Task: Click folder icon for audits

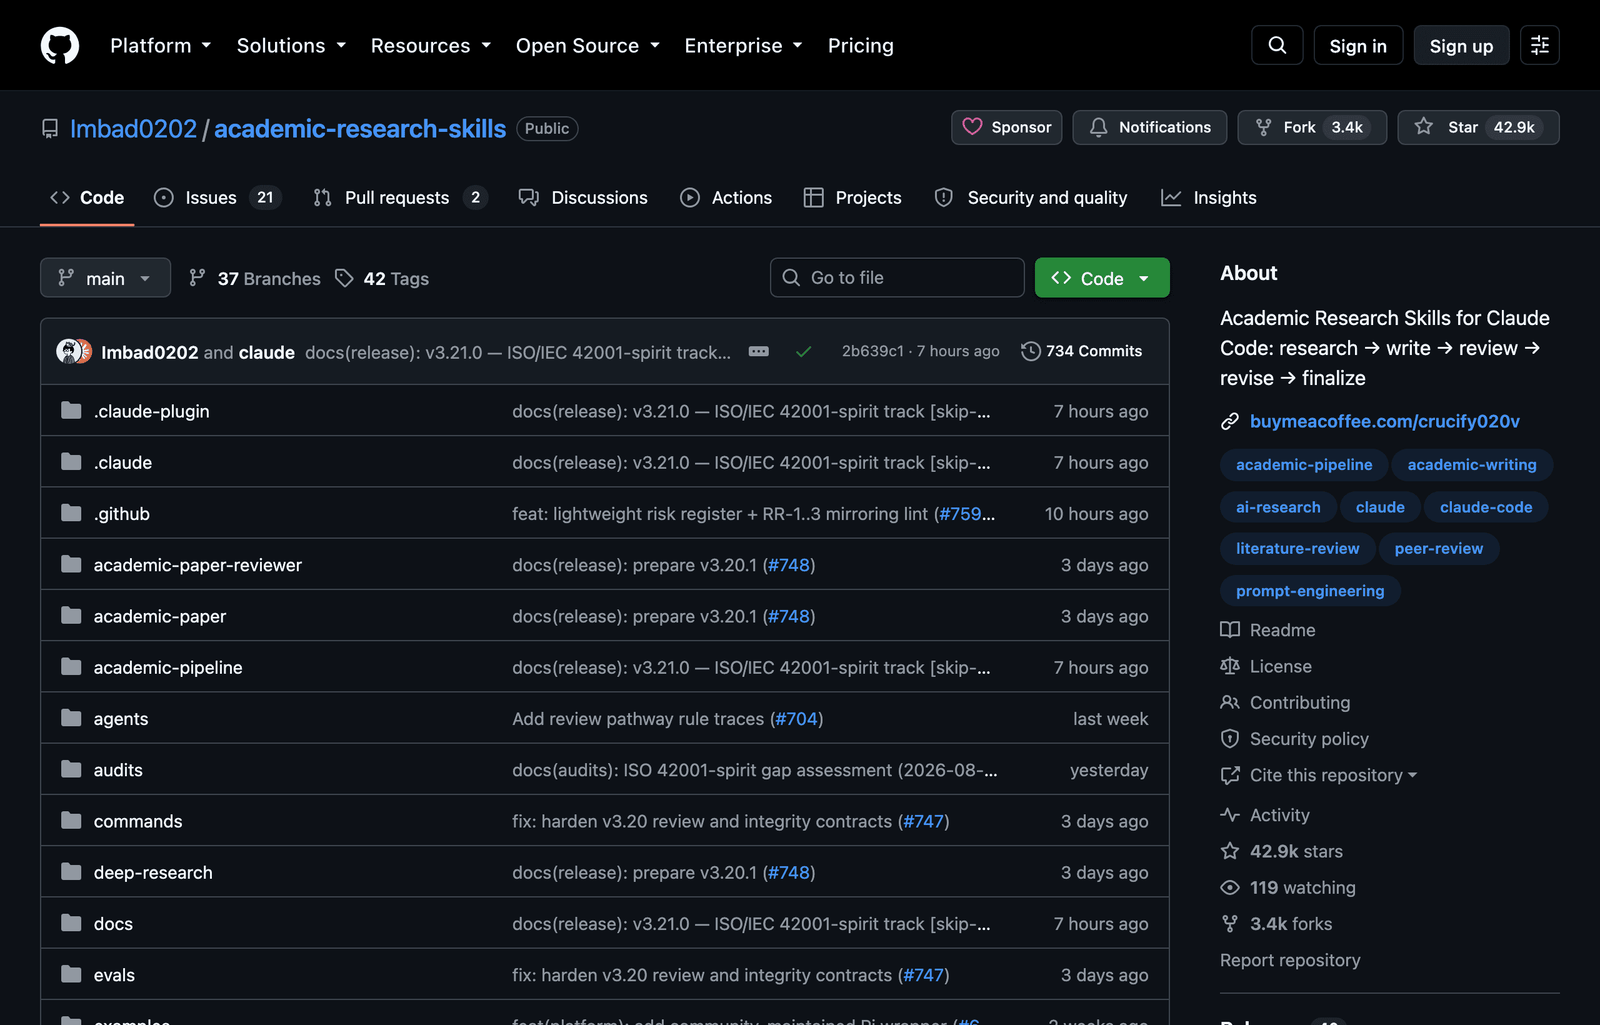Action: (71, 769)
